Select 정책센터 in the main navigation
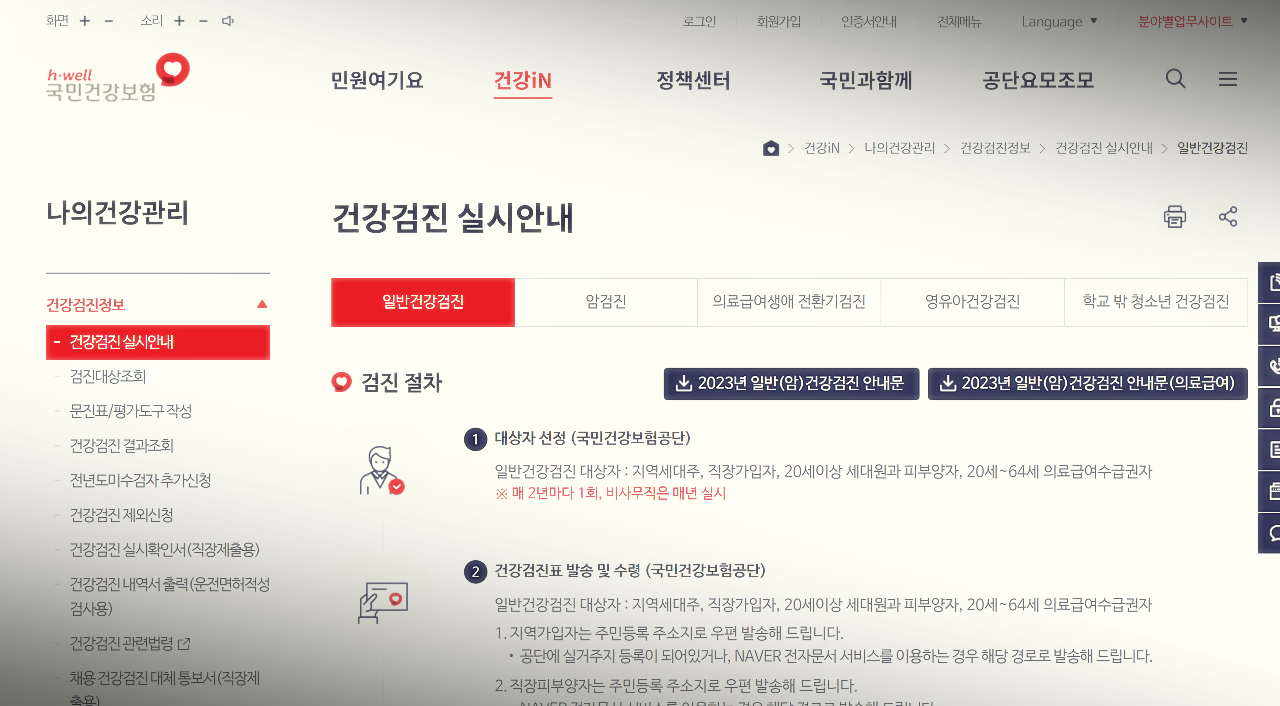The height and width of the screenshot is (706, 1280). tap(693, 81)
